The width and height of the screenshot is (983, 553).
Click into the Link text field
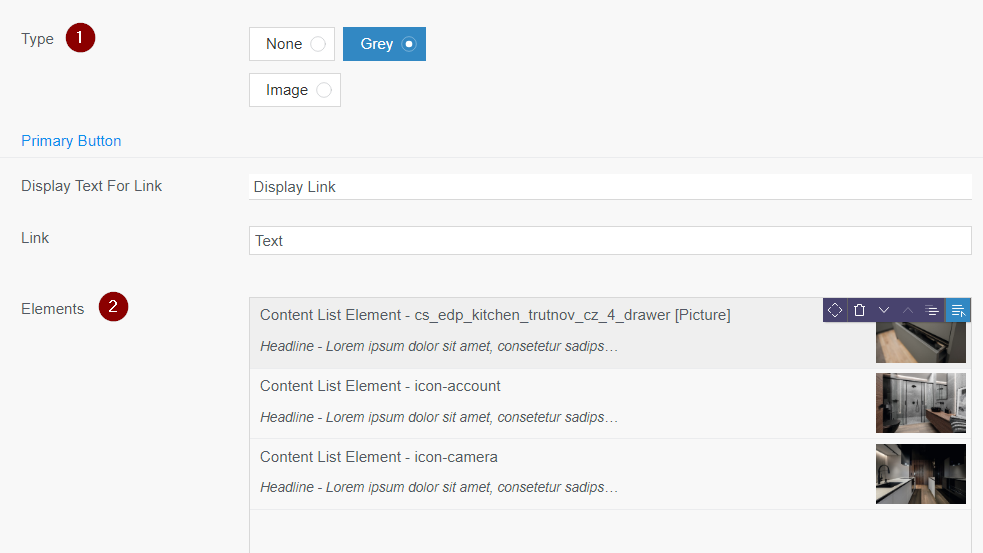pos(610,241)
